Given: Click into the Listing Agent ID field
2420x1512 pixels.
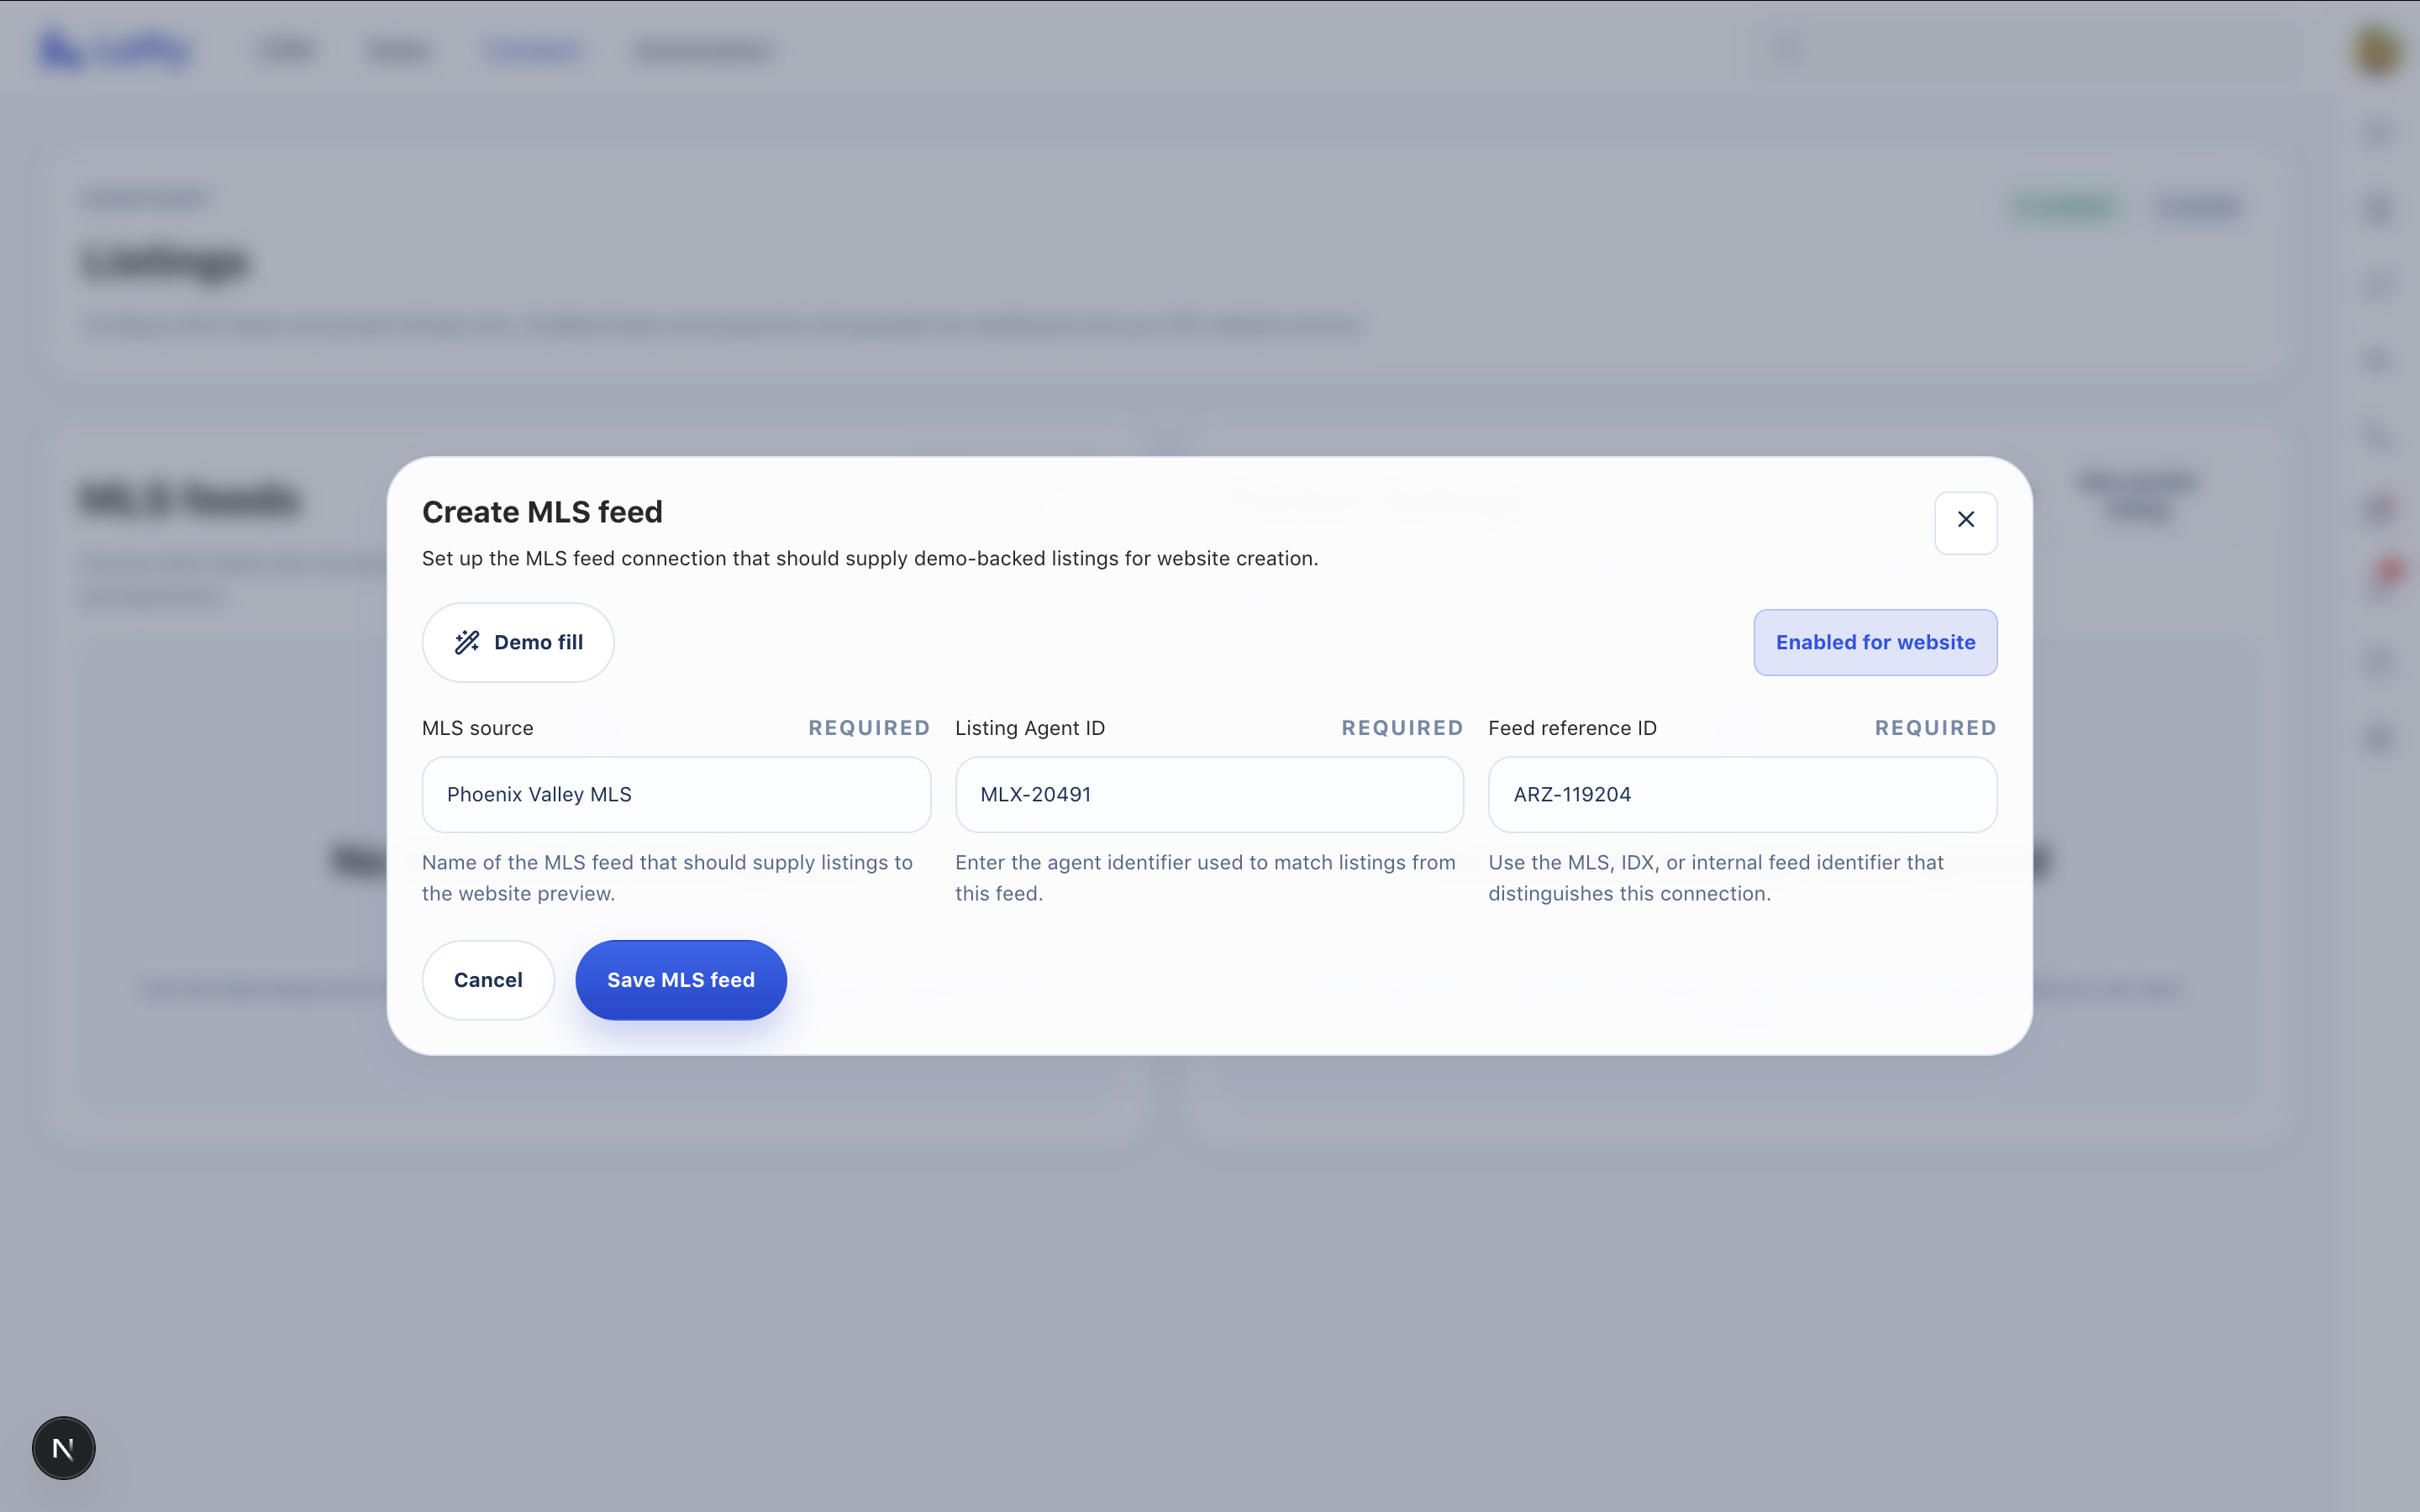Looking at the screenshot, I should pos(1208,794).
